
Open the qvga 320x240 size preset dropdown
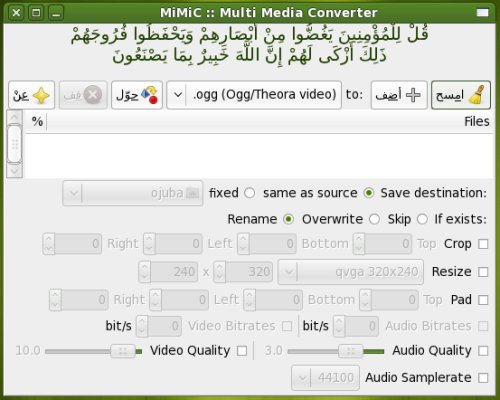pos(351,272)
